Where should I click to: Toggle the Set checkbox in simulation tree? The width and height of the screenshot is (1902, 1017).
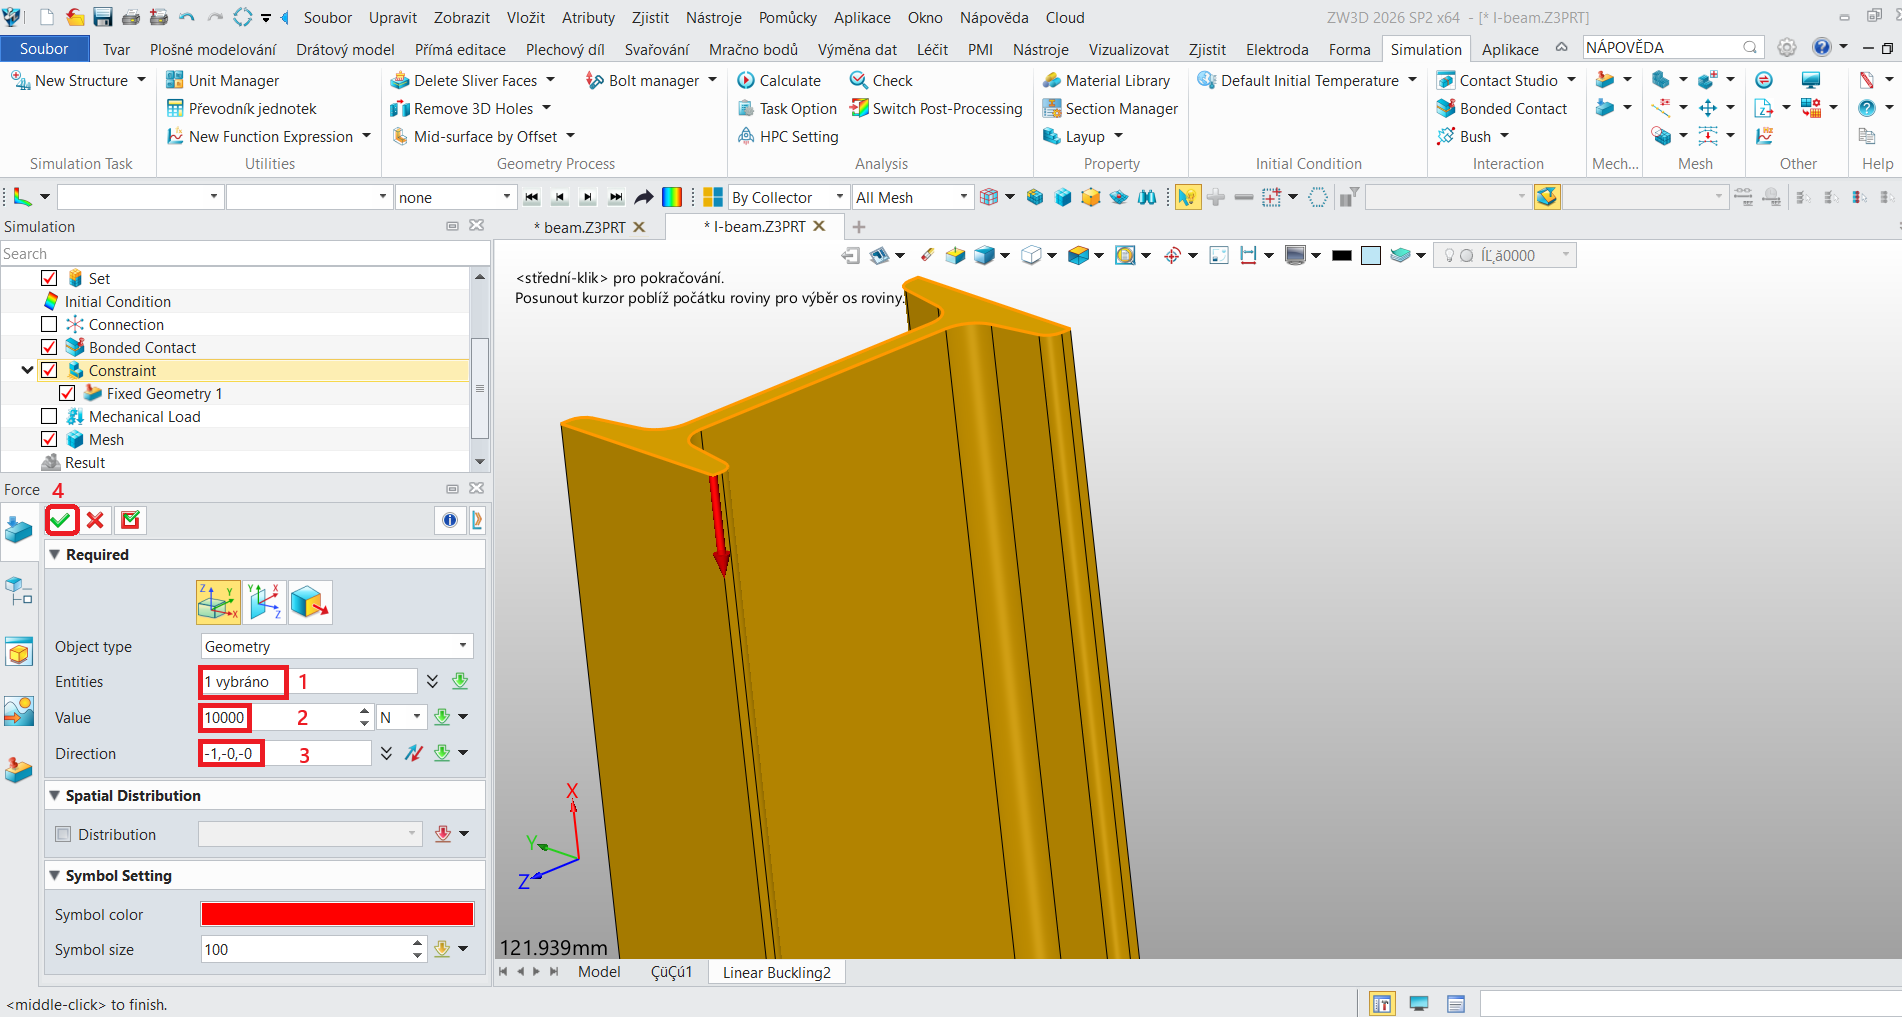click(49, 278)
